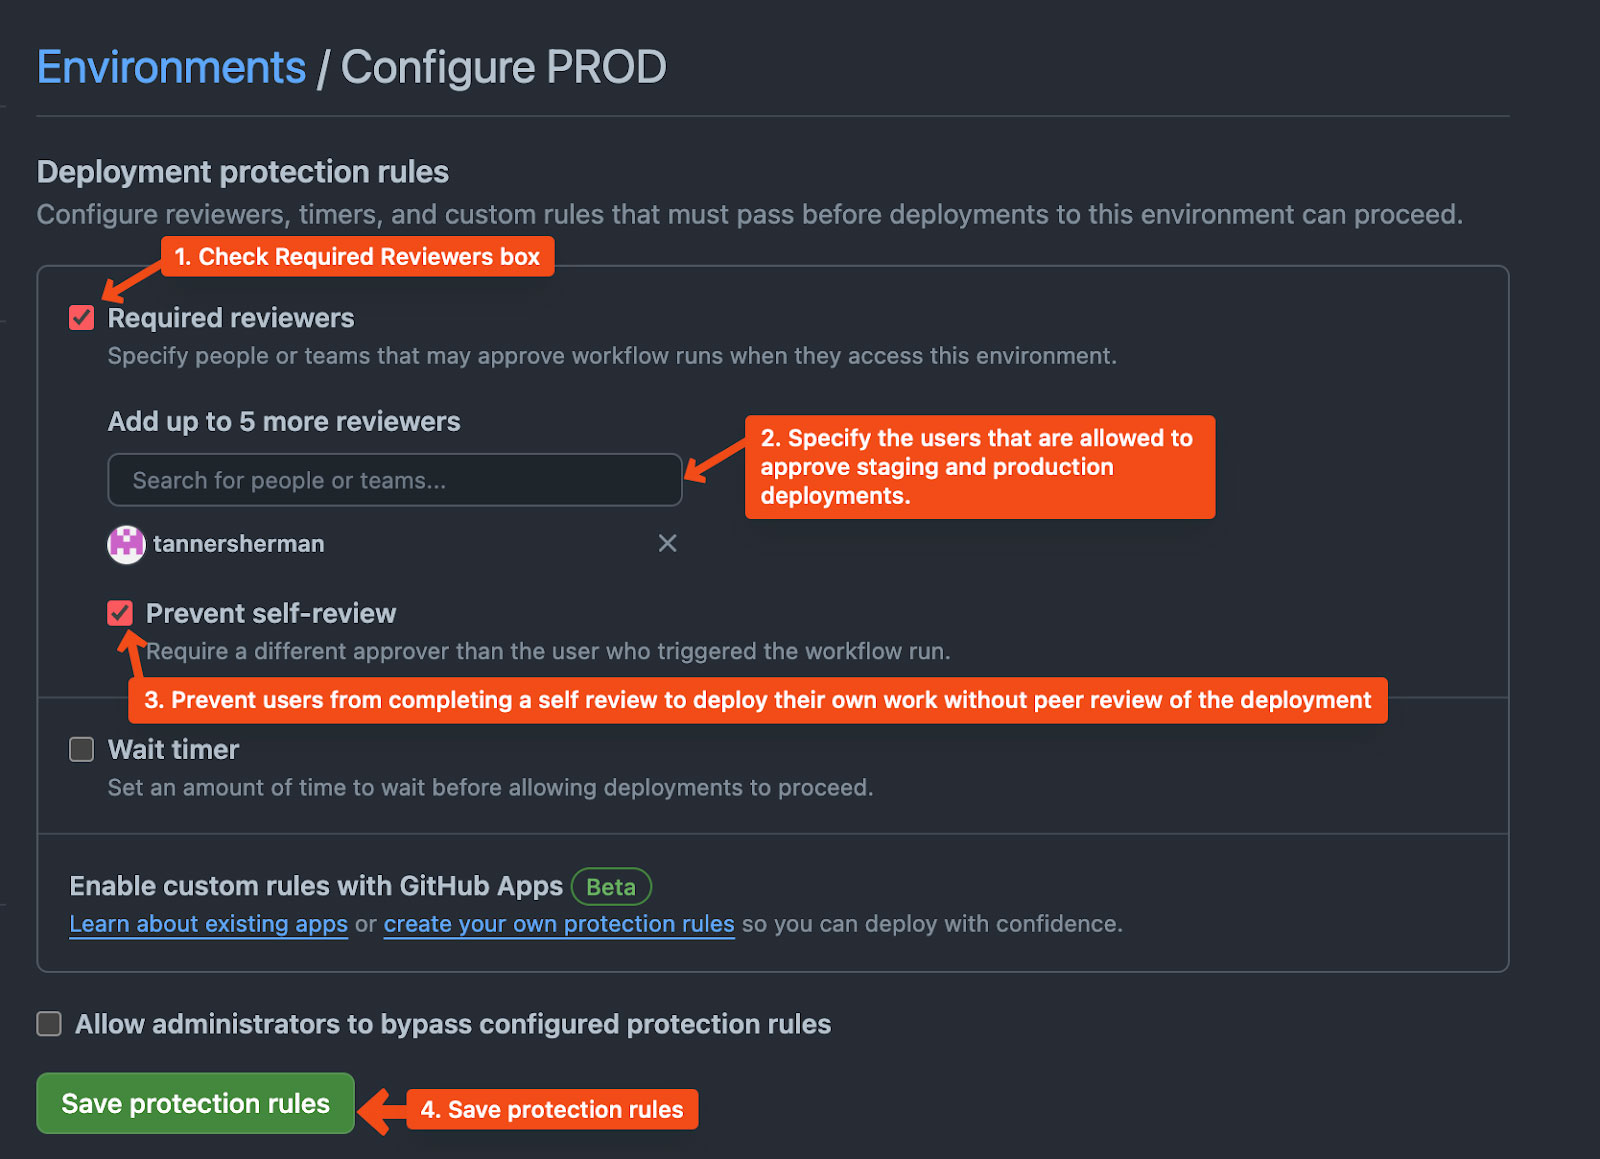Click the Required reviewers heading text
Viewport: 1600px width, 1159px height.
(x=230, y=317)
